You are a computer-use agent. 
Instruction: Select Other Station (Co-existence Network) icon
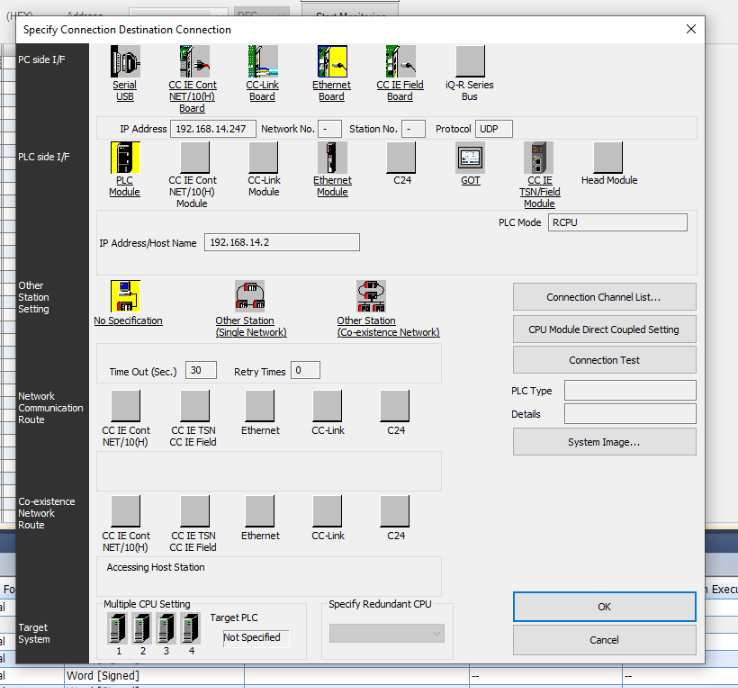[371, 296]
